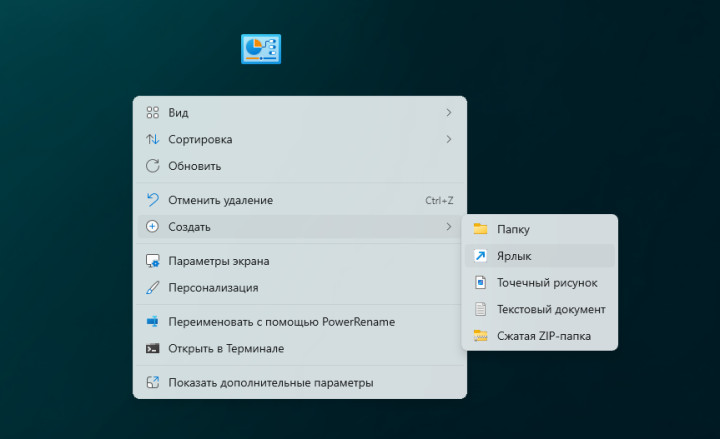Open Показать дополнительные параметры
This screenshot has width=720, height=439.
(270, 383)
